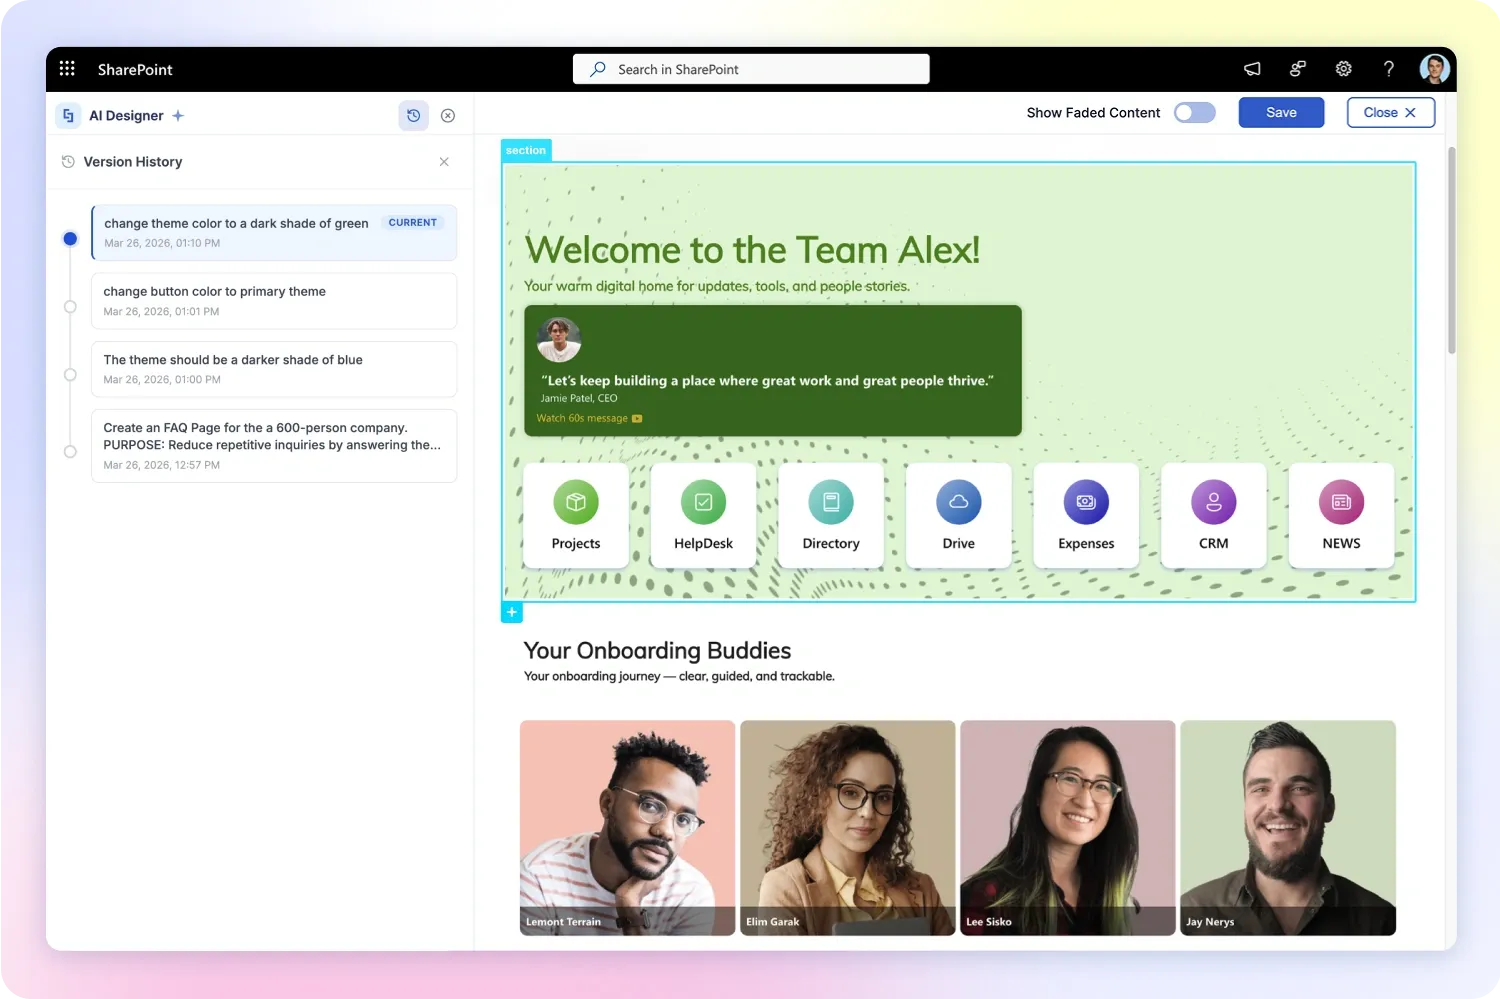This screenshot has height=999, width=1500.
Task: Click the Version History title
Action: pyautogui.click(x=133, y=162)
